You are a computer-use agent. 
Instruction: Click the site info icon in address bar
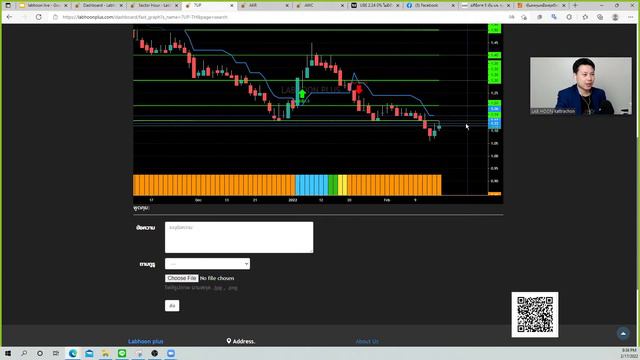pos(56,17)
